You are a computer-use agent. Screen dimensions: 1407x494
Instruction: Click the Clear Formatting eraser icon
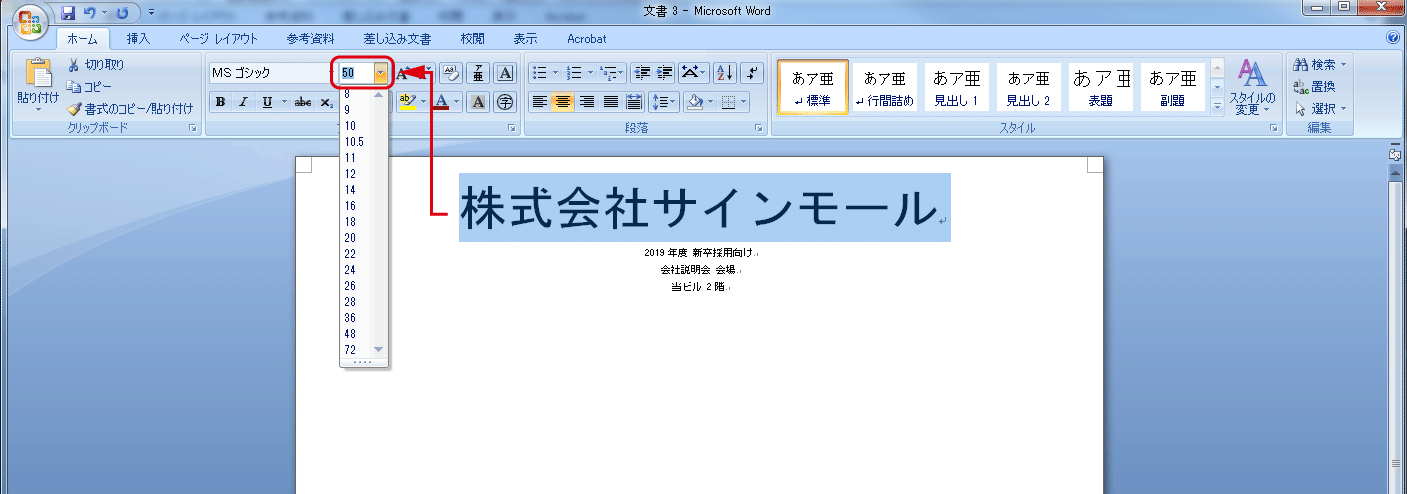point(450,73)
